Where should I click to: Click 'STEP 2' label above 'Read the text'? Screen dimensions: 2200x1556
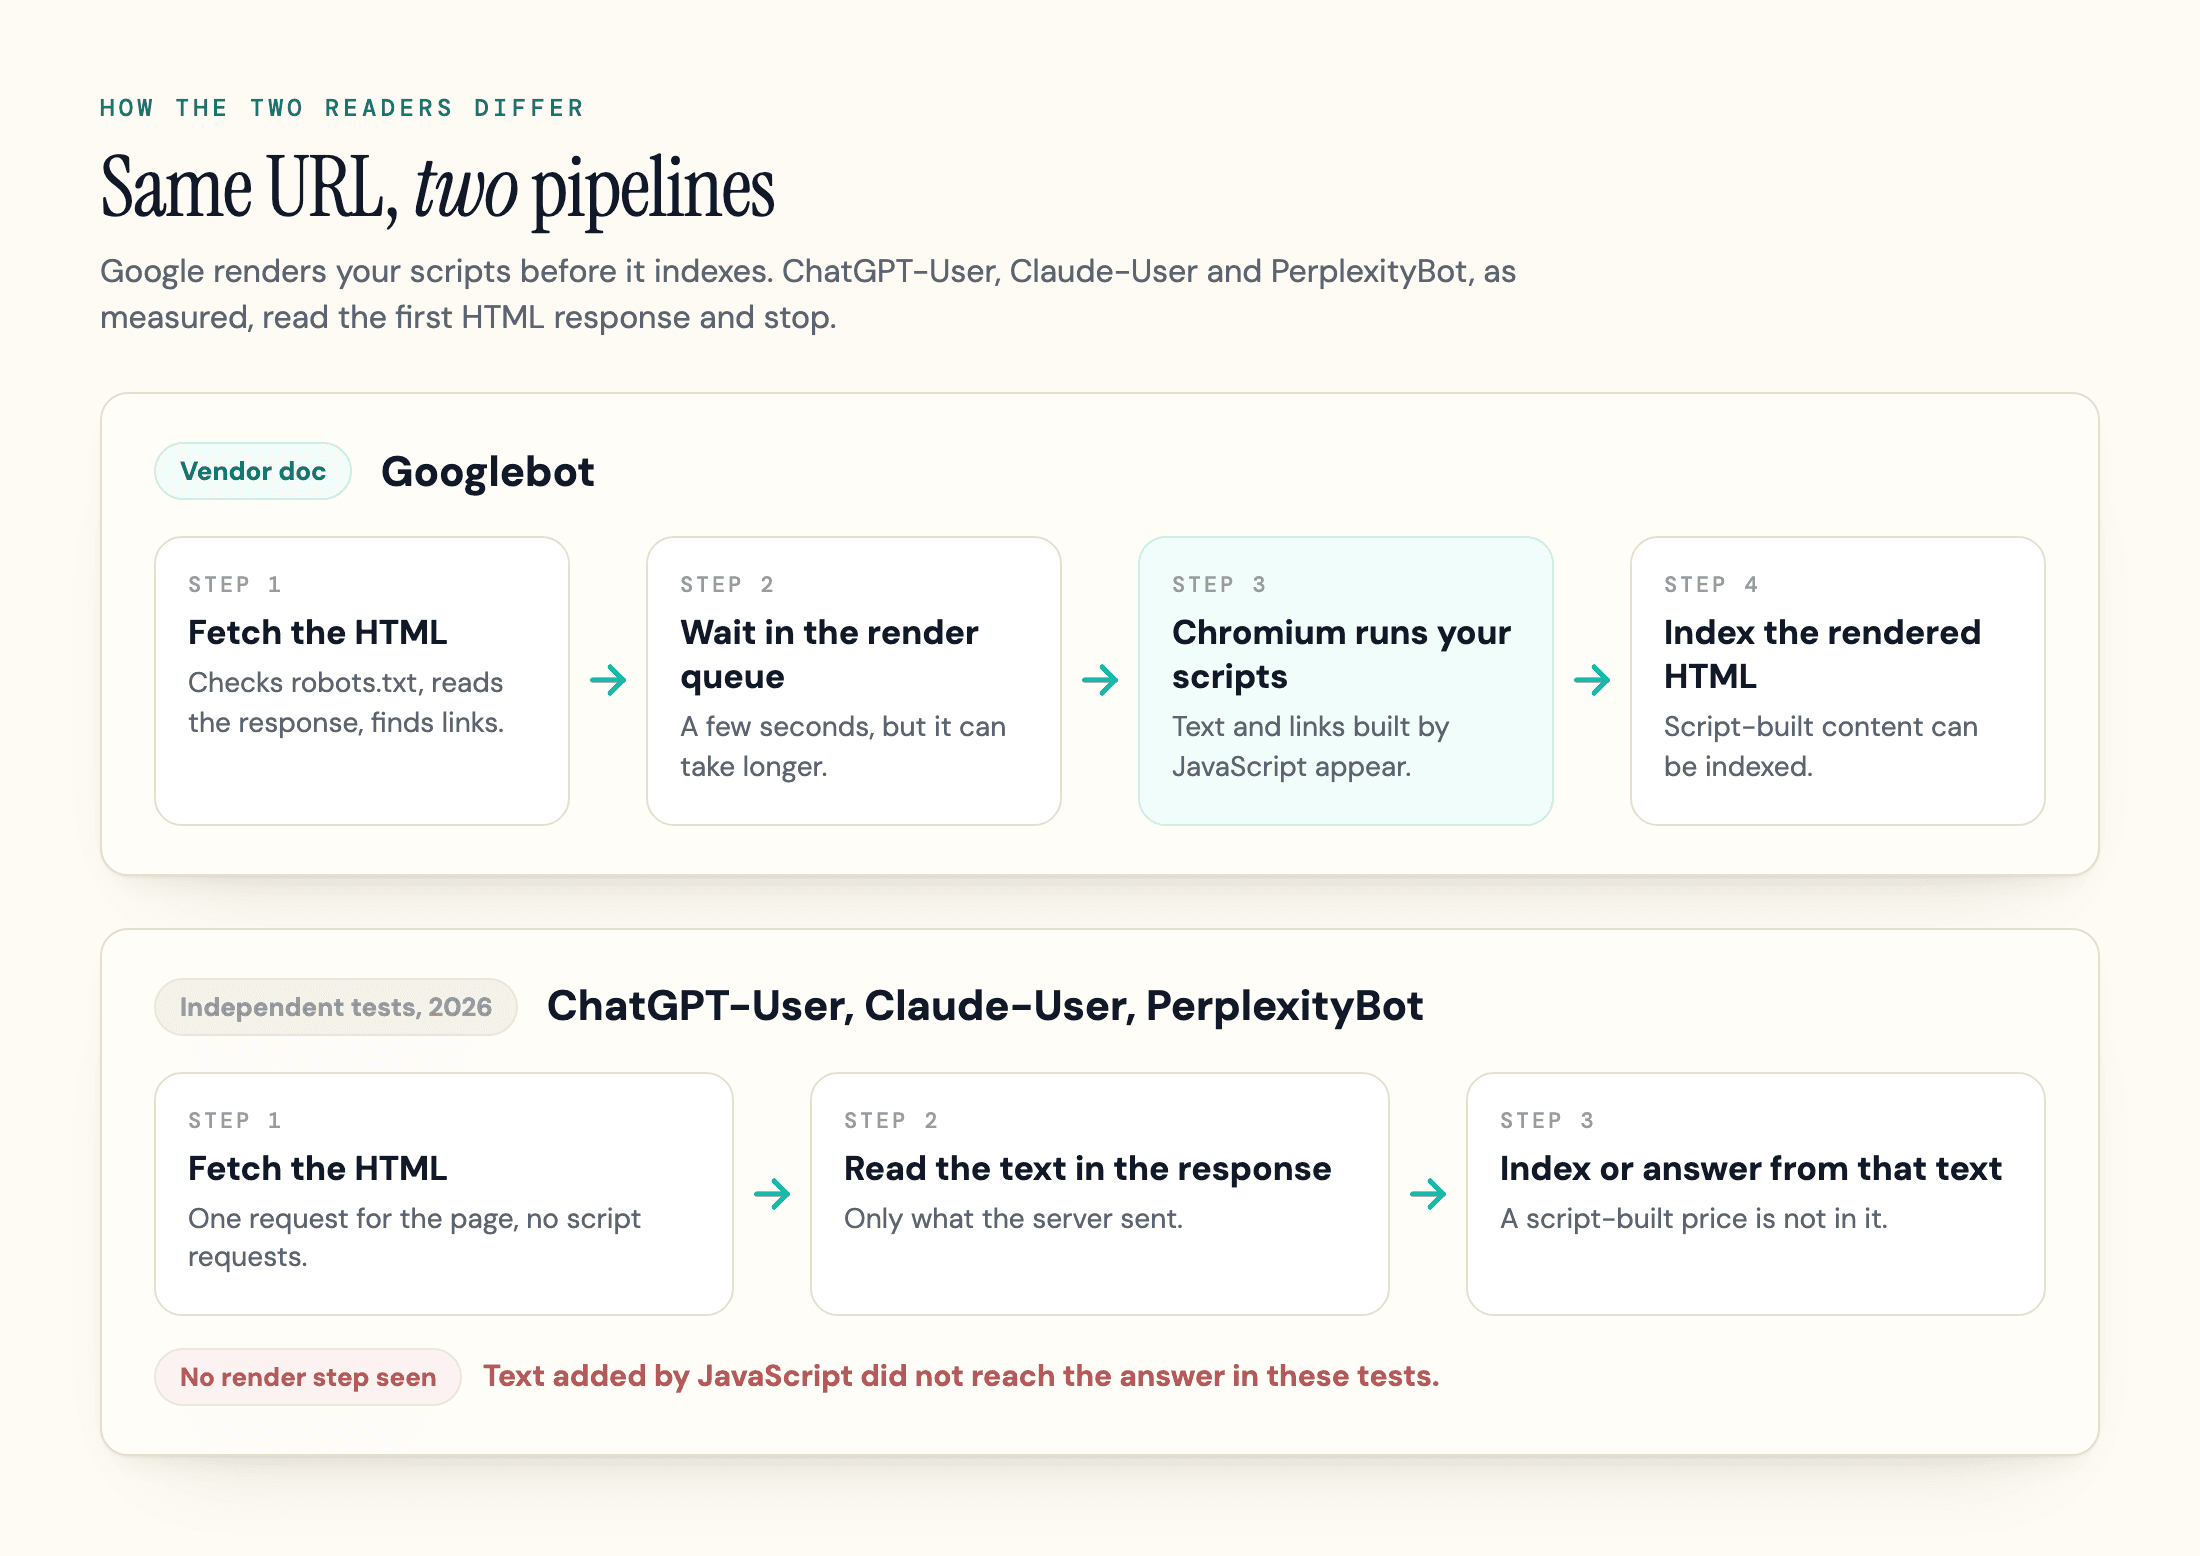(891, 1121)
